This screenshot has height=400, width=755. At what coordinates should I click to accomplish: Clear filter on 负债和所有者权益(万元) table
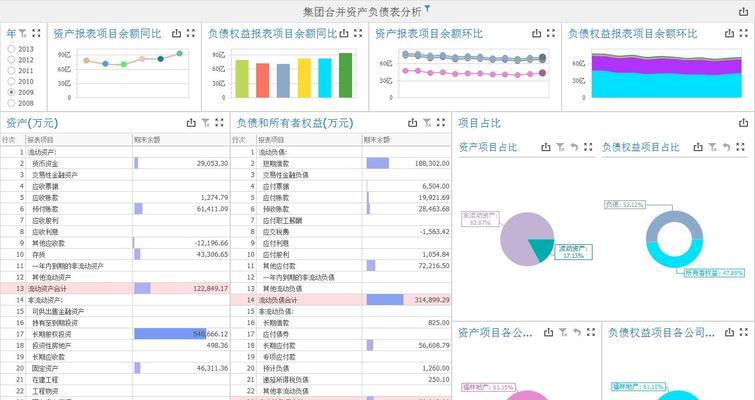pos(427,123)
